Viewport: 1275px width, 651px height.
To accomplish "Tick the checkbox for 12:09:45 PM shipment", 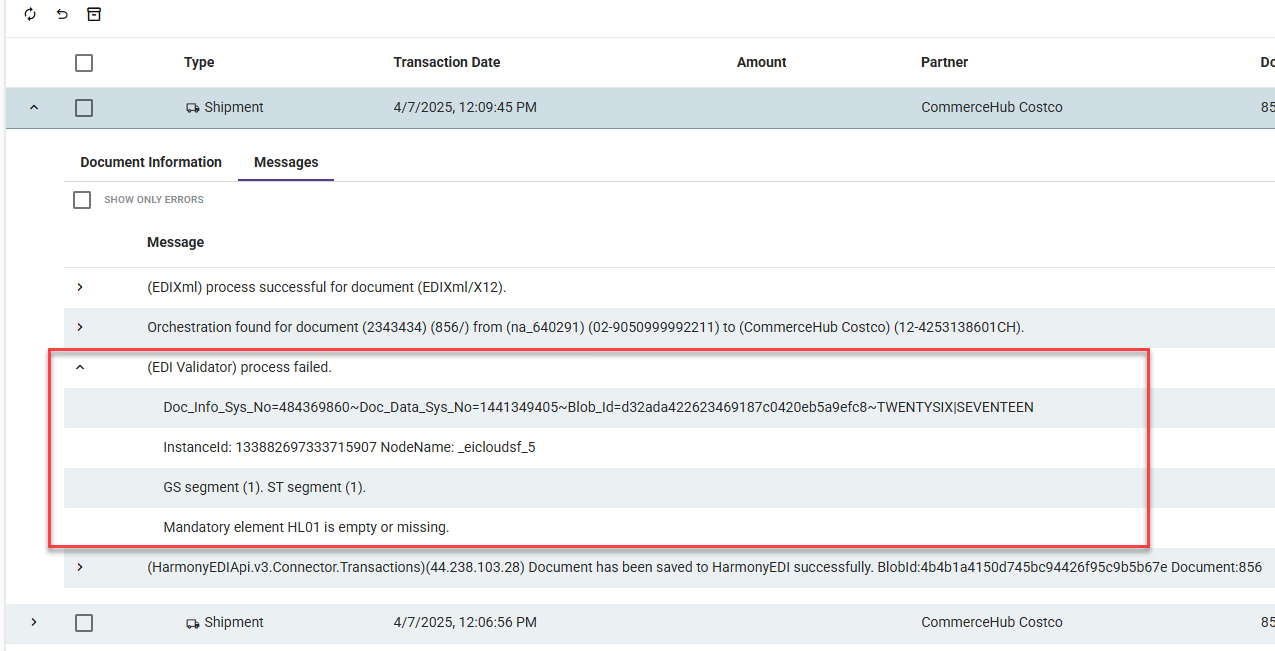I will click(x=84, y=108).
